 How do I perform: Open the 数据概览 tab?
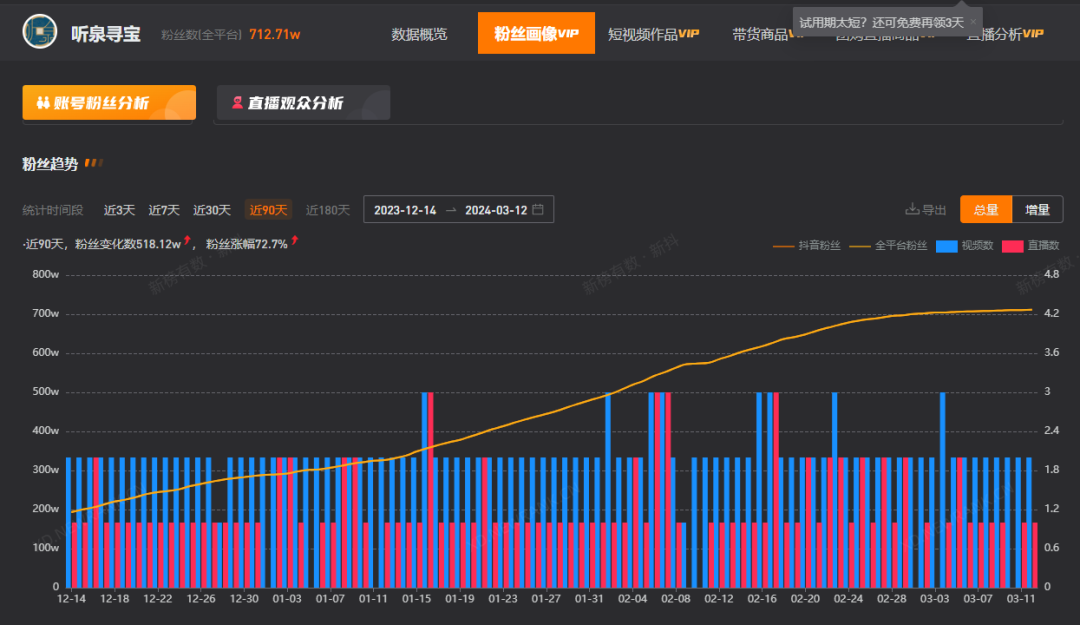[x=419, y=34]
